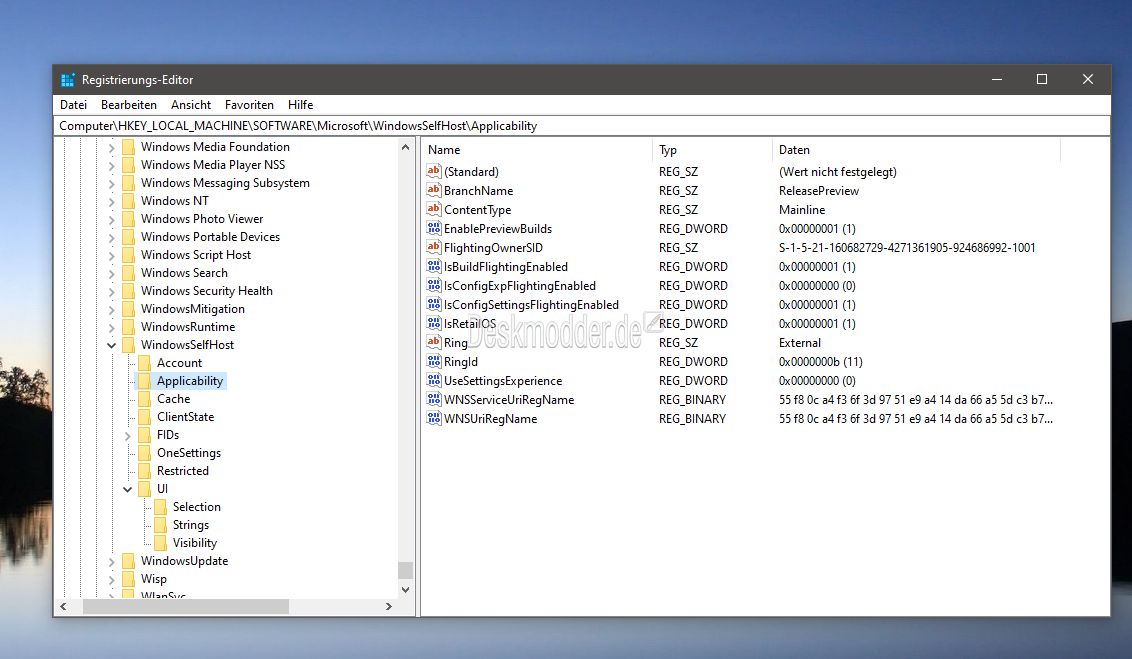The image size is (1132, 659).
Task: Click the DWORD icon beside IsBuildFlightingEnabled
Action: [433, 266]
